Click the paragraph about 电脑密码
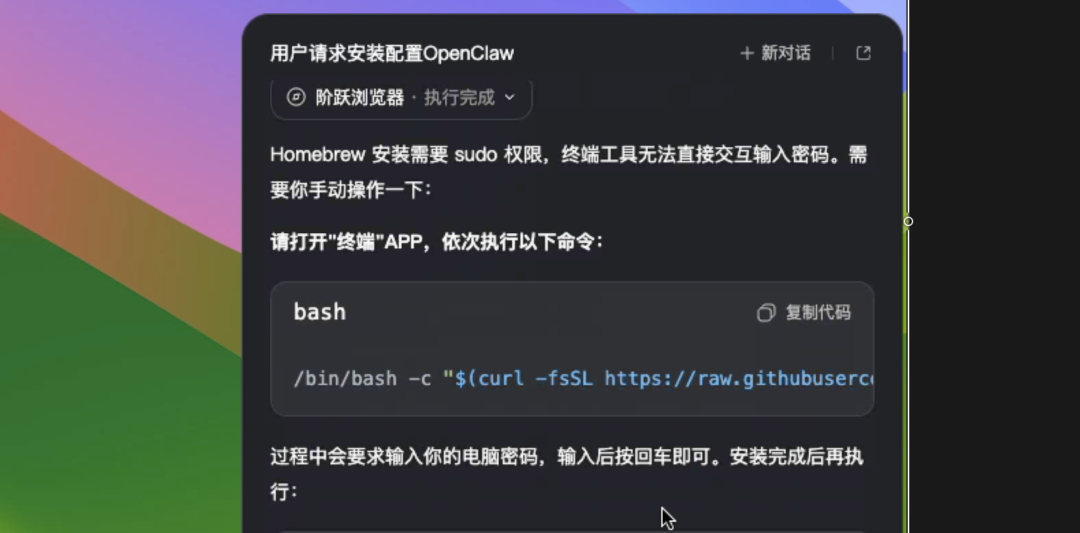Screen dimensions: 1080x533 (x=567, y=474)
